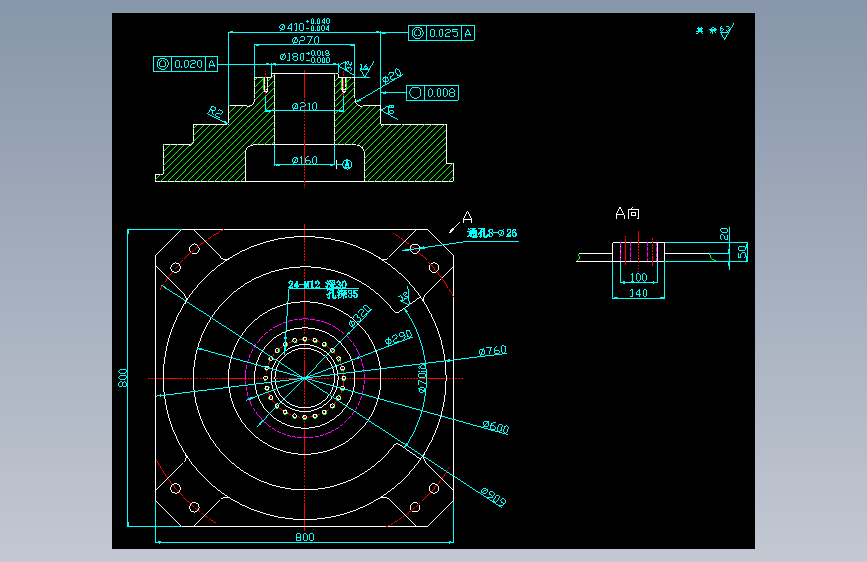Click the A view-direction arrow label

(467, 217)
